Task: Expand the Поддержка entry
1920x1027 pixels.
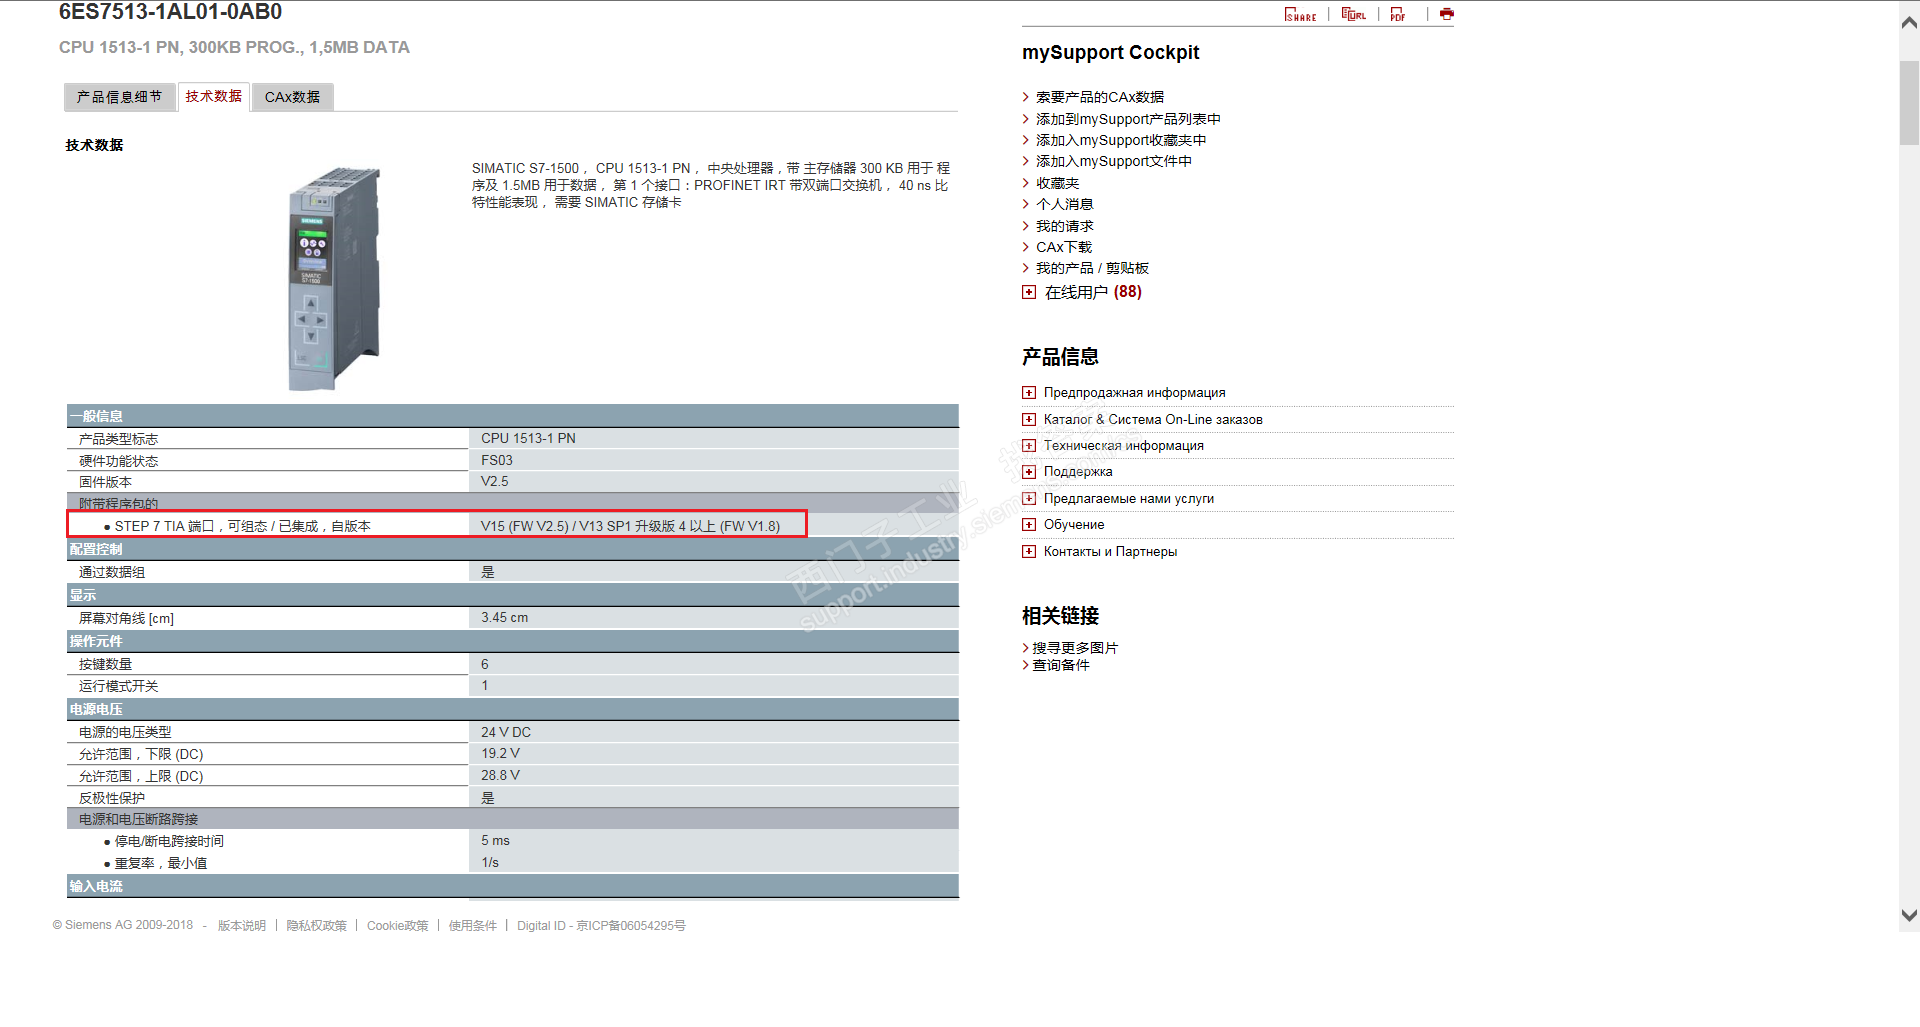Action: (1029, 472)
